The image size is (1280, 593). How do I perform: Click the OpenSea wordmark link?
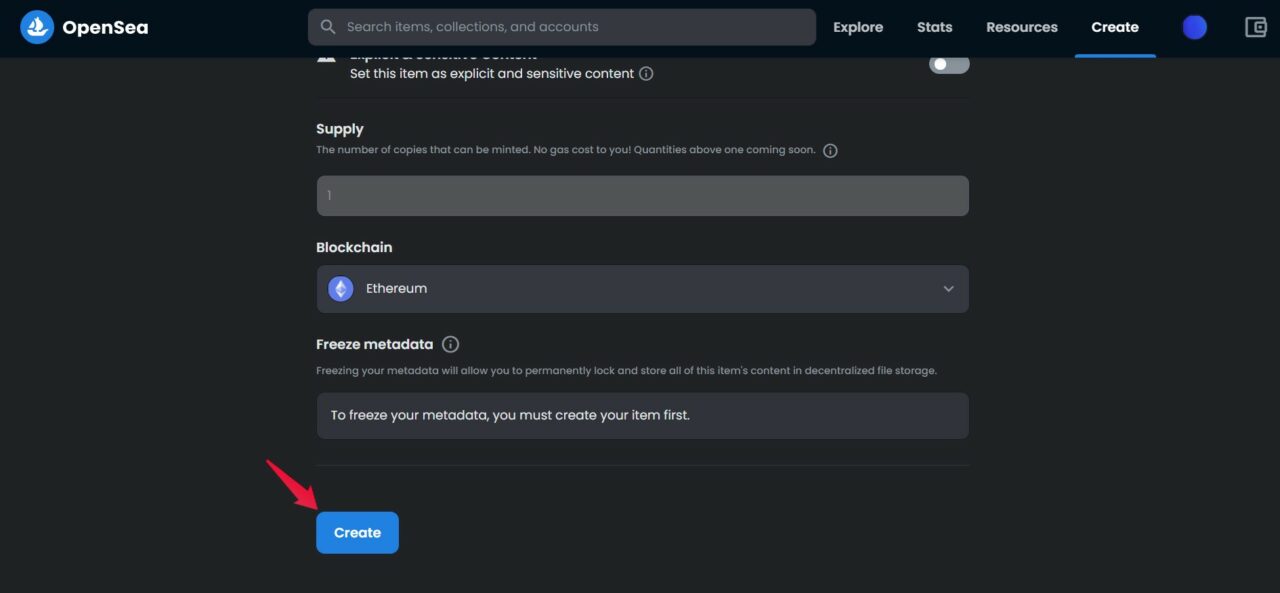pos(105,27)
